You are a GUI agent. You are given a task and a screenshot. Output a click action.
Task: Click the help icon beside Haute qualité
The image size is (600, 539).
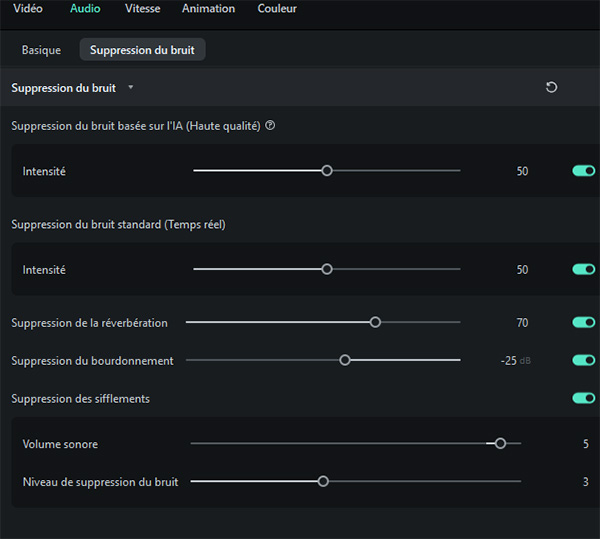coord(270,126)
